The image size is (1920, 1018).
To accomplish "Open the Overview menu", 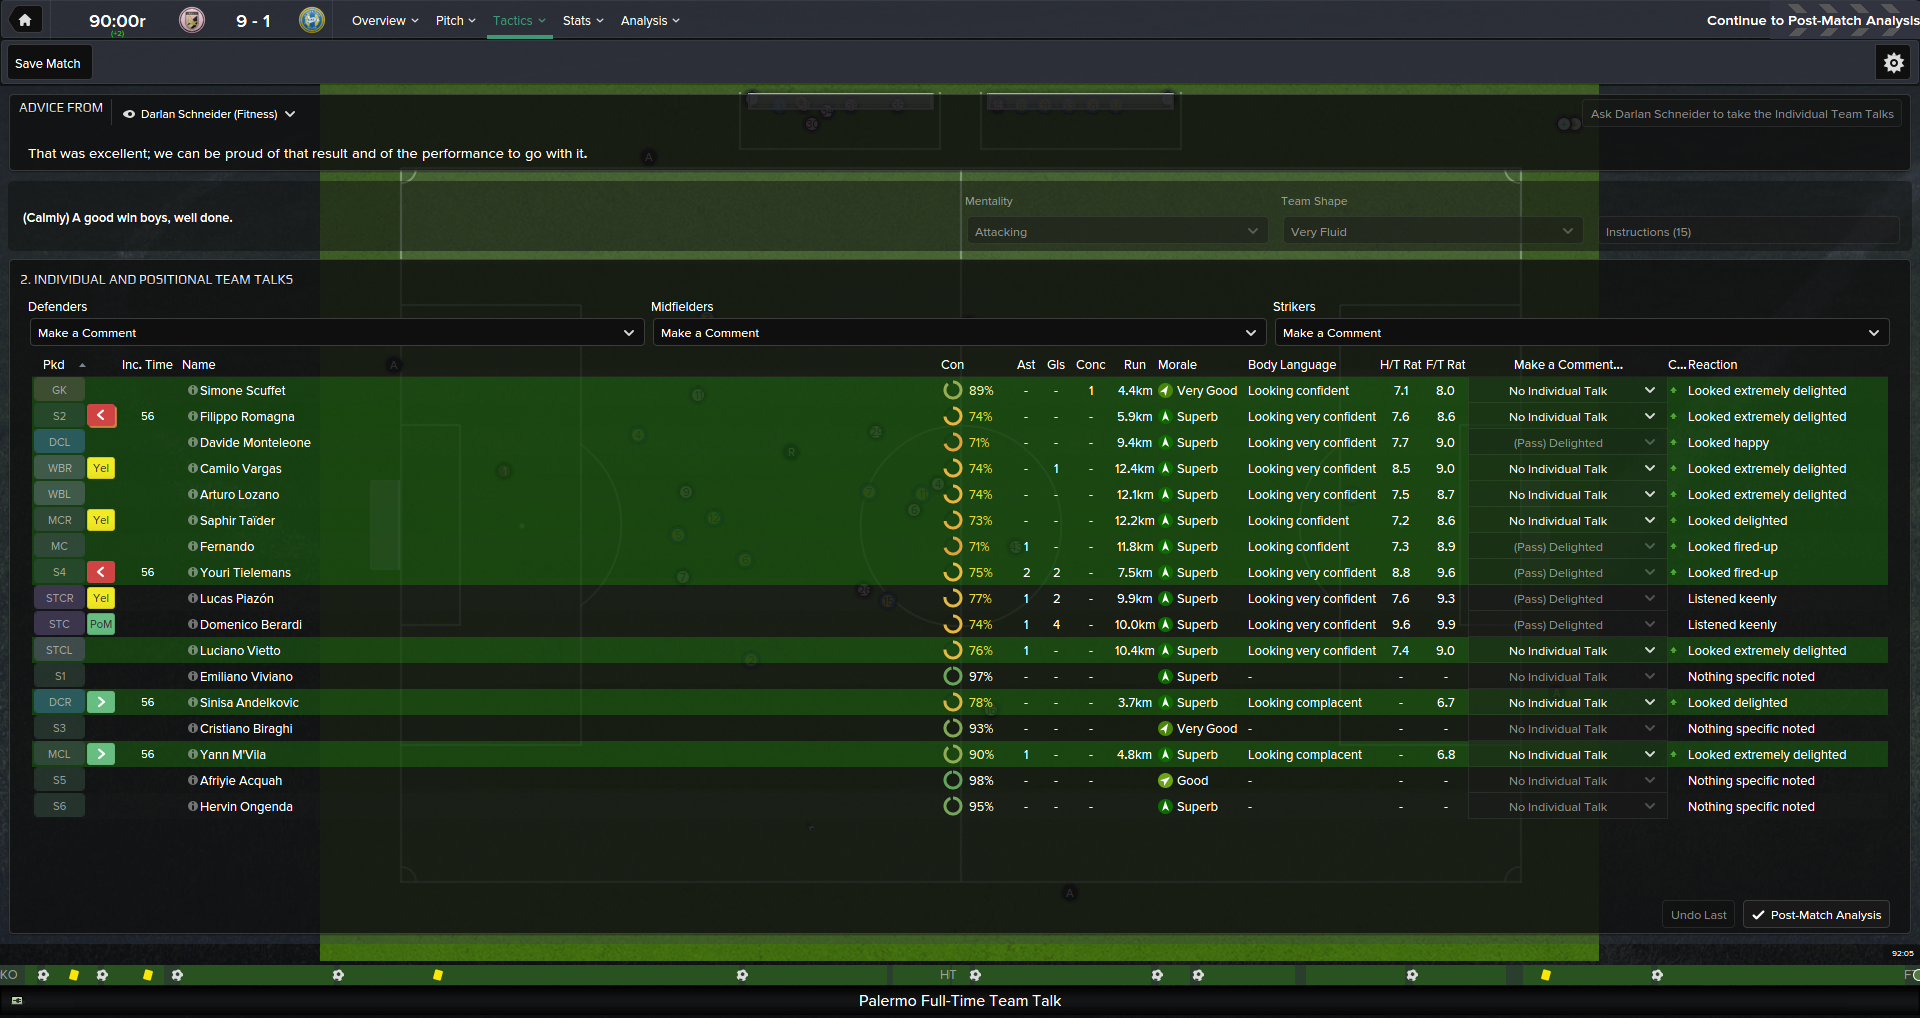I will point(385,20).
